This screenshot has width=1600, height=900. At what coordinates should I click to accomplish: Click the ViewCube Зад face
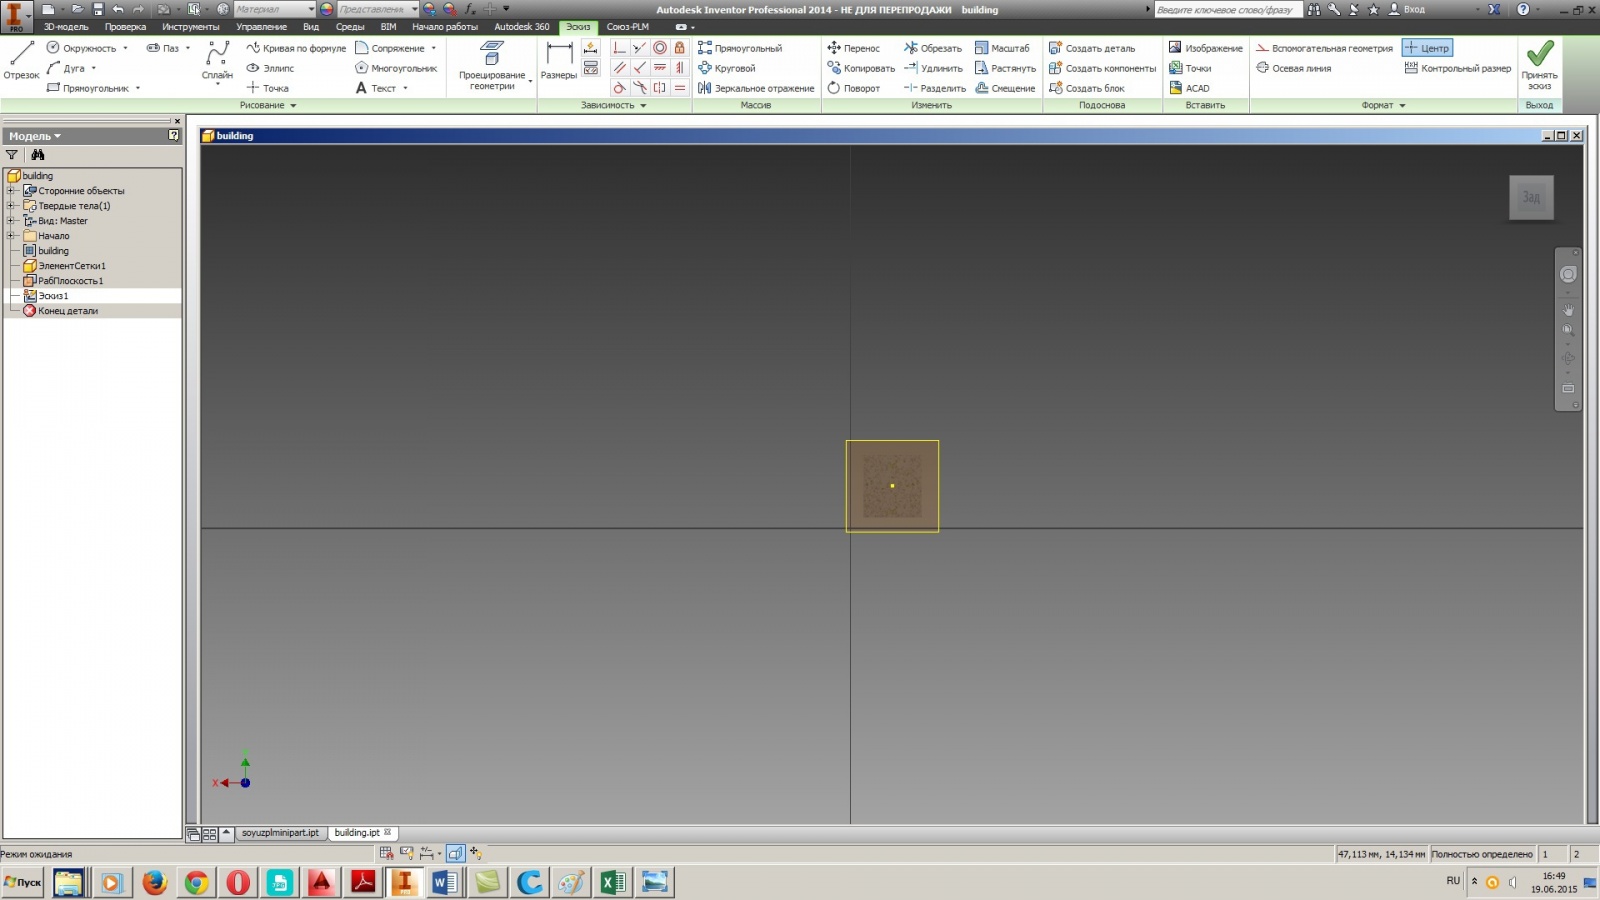(x=1531, y=197)
